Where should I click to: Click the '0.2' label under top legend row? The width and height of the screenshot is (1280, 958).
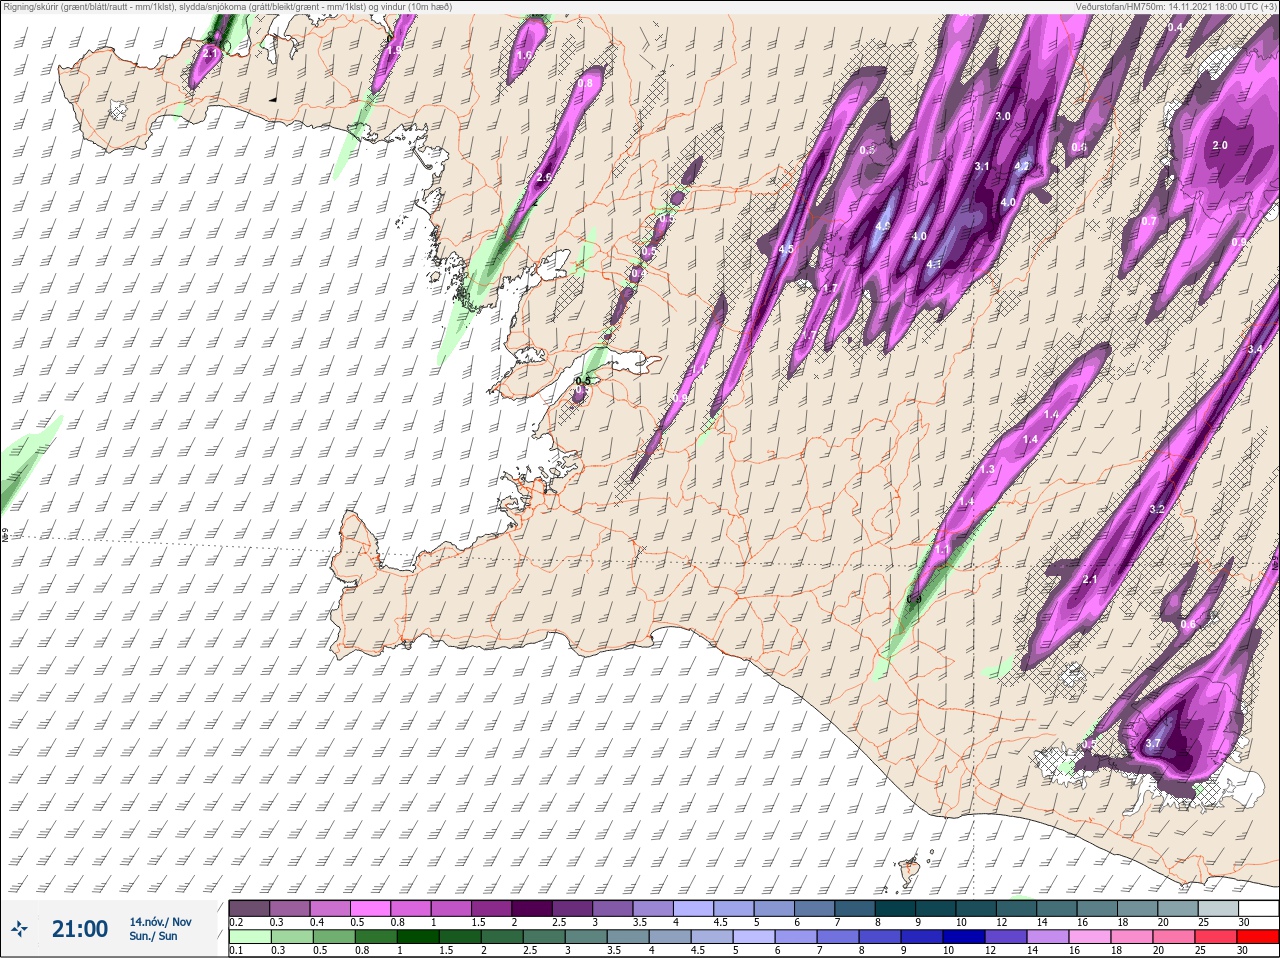[236, 922]
